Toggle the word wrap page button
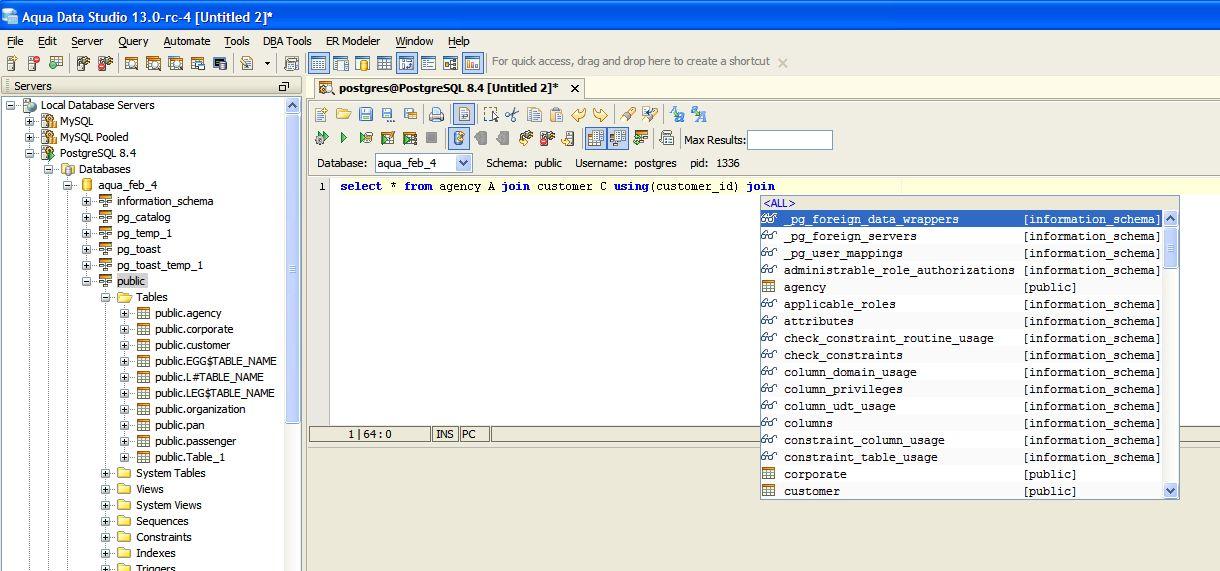The height and width of the screenshot is (571, 1220). tap(463, 114)
